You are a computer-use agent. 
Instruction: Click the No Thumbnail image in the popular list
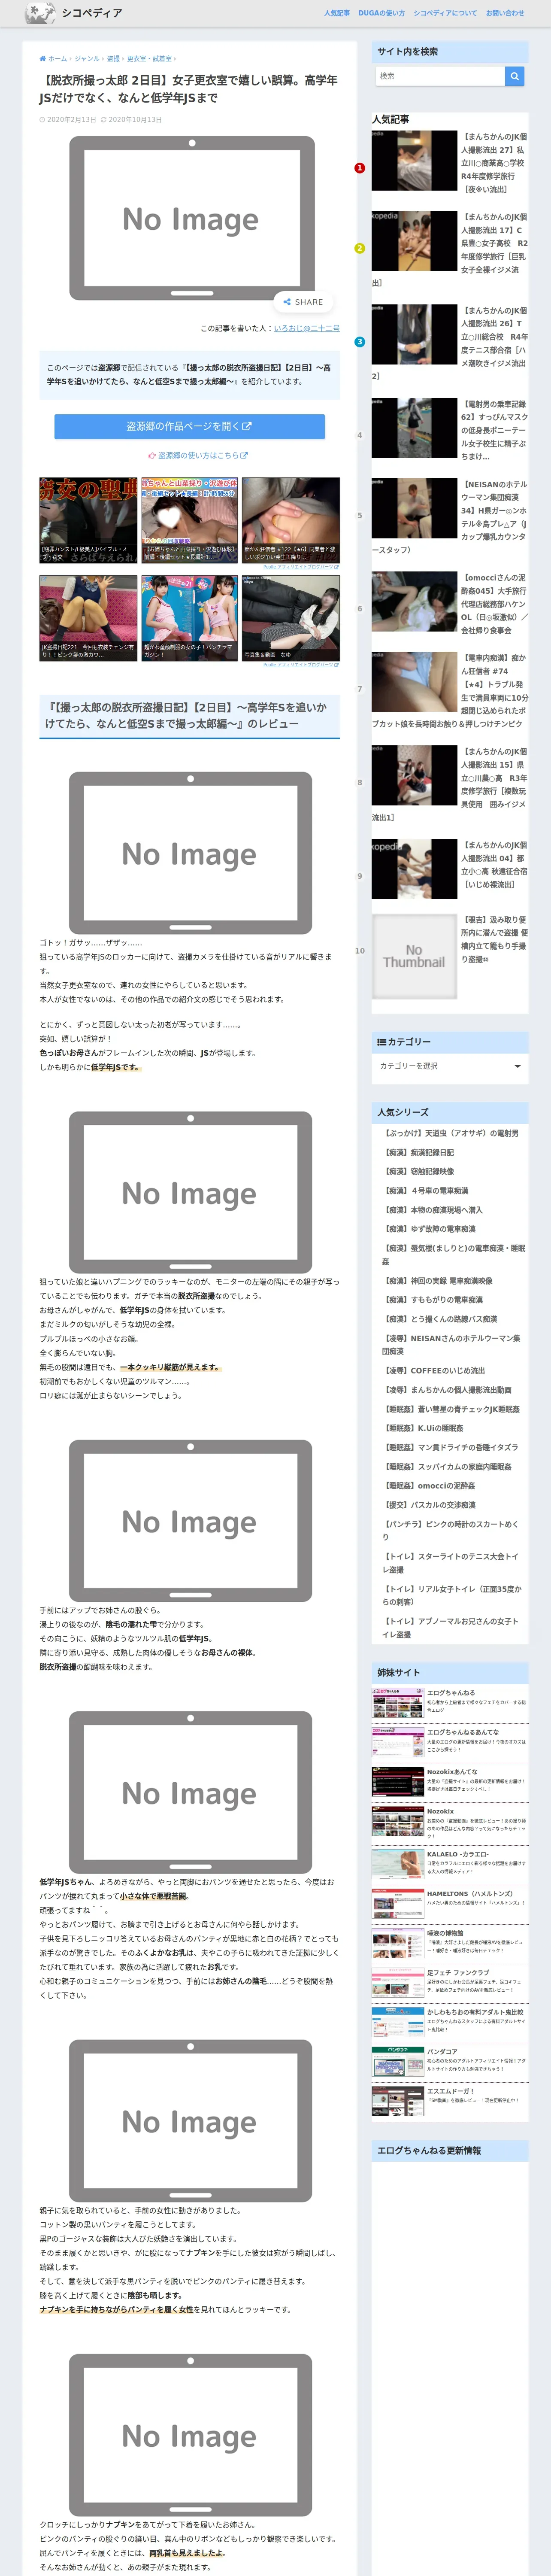point(414,956)
